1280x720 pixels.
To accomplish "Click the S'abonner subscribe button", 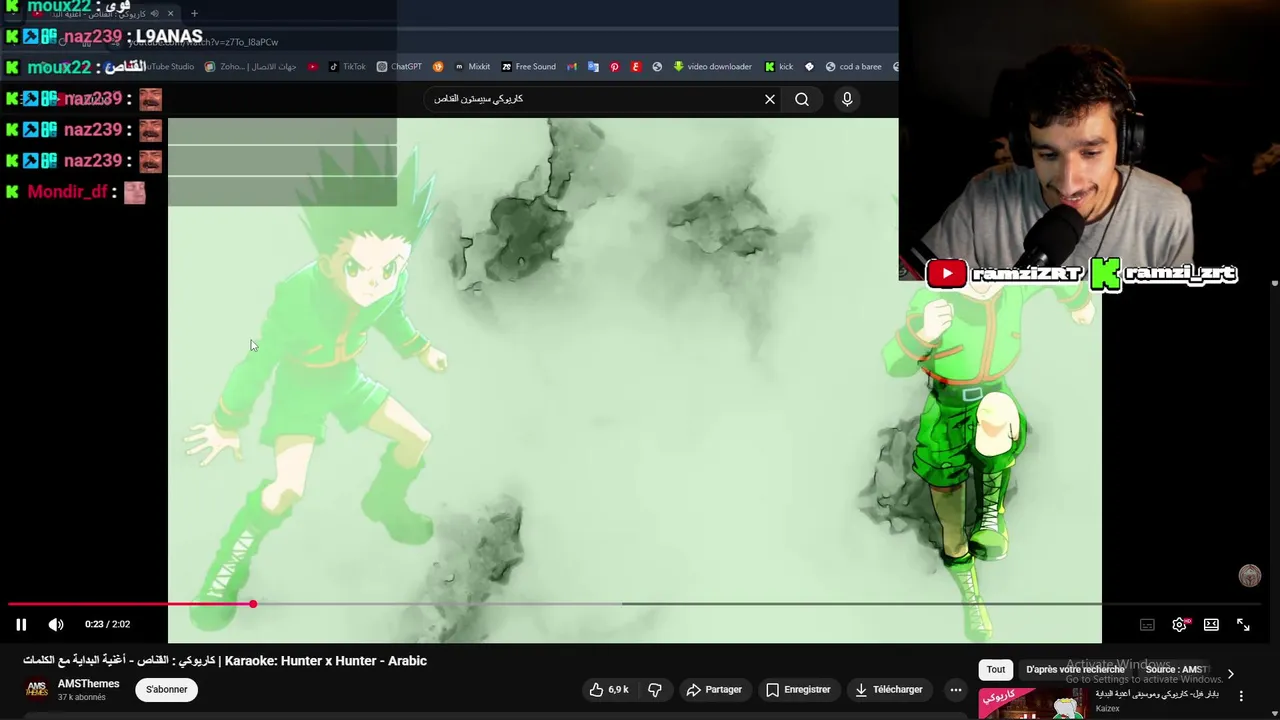I will [167, 689].
